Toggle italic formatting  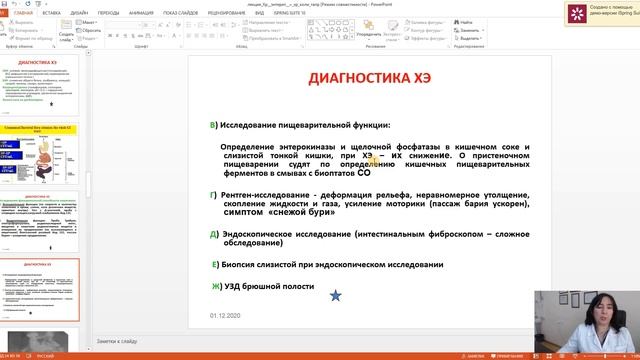click(x=117, y=36)
